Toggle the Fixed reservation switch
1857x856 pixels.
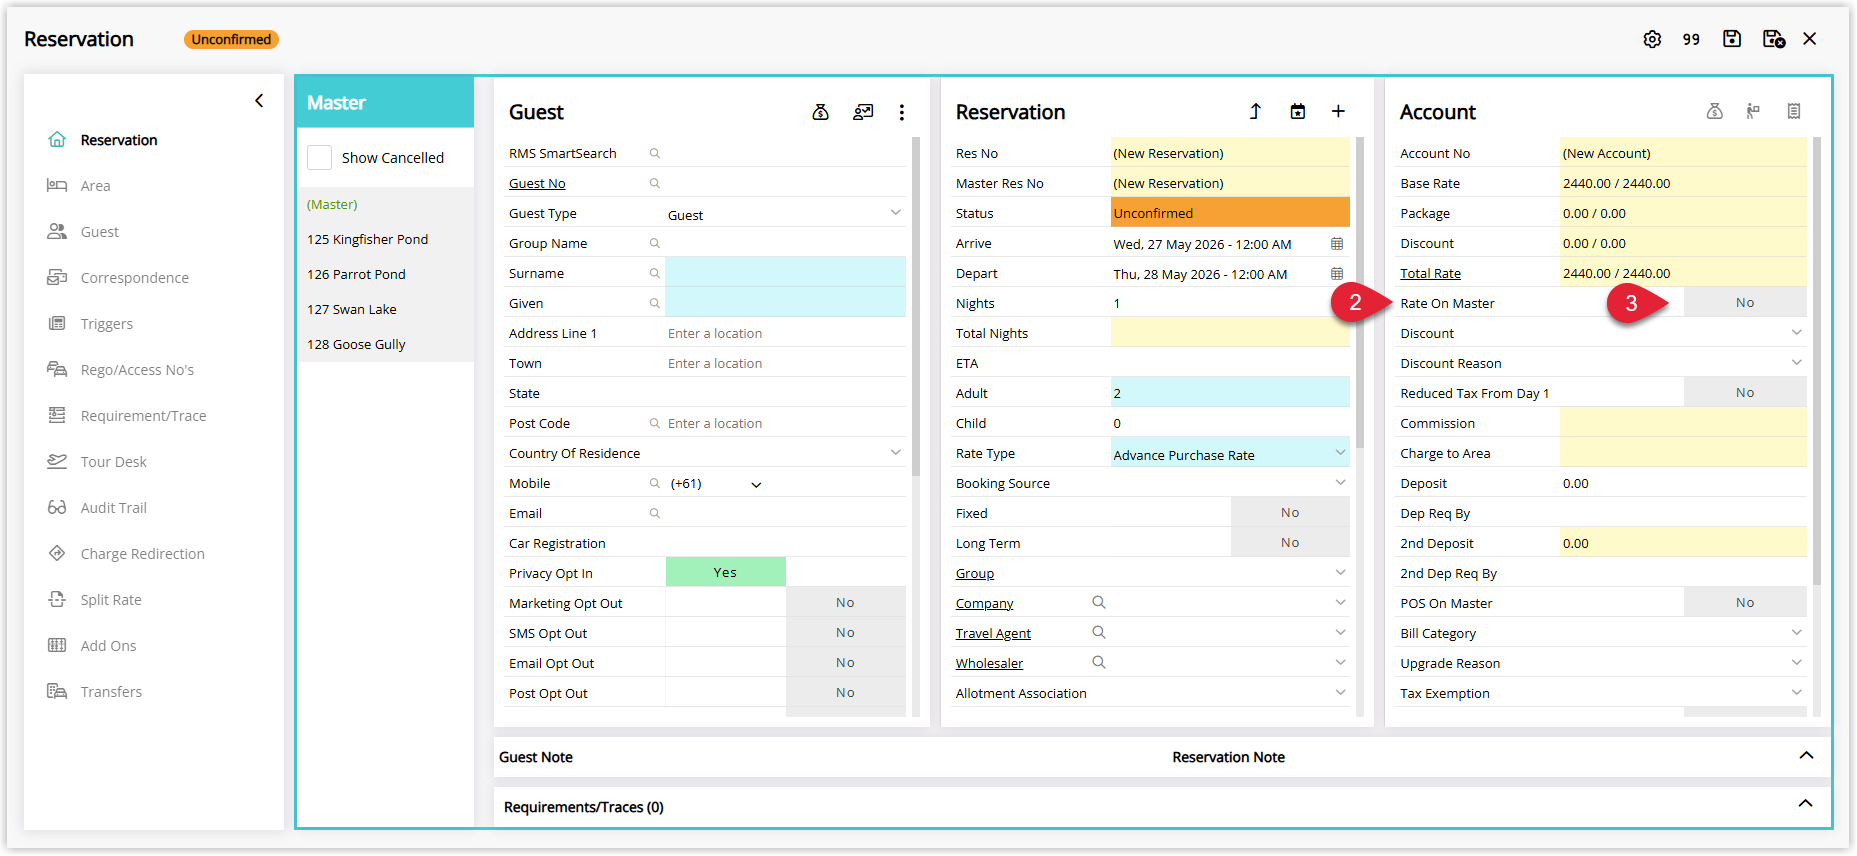1290,513
